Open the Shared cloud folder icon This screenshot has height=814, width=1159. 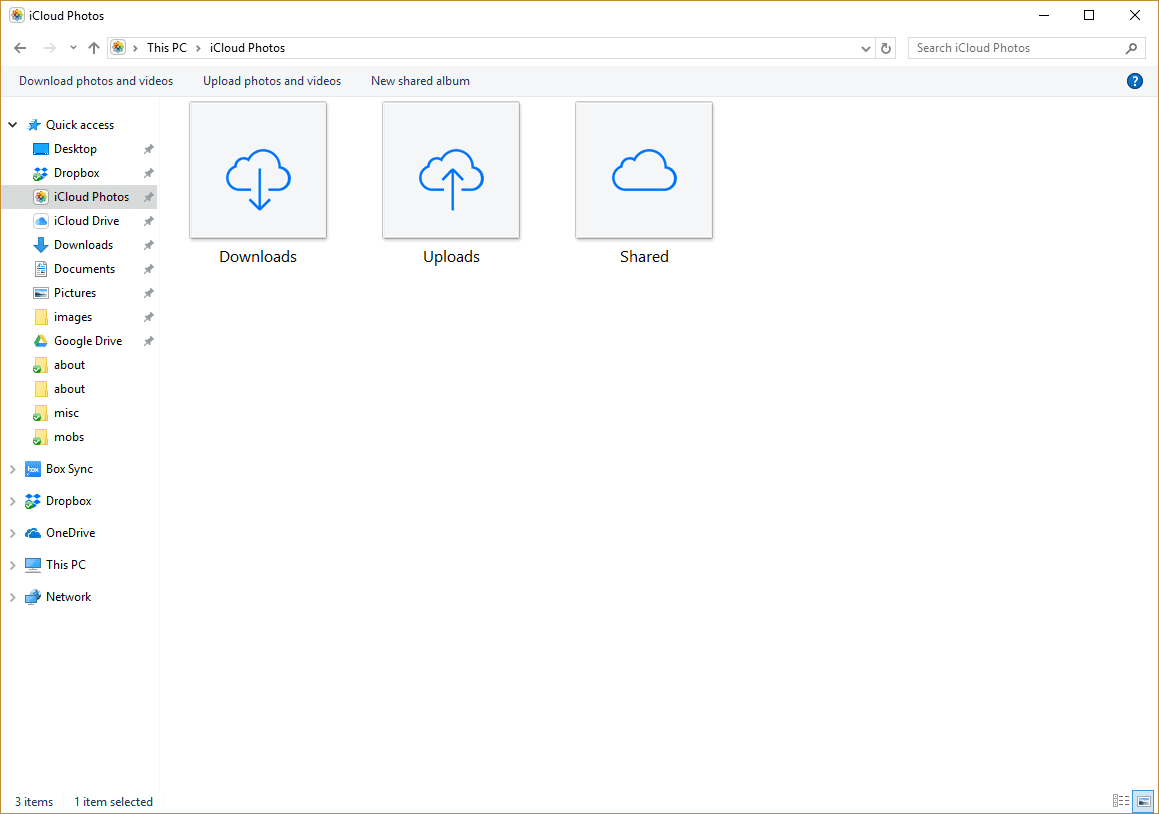[644, 171]
